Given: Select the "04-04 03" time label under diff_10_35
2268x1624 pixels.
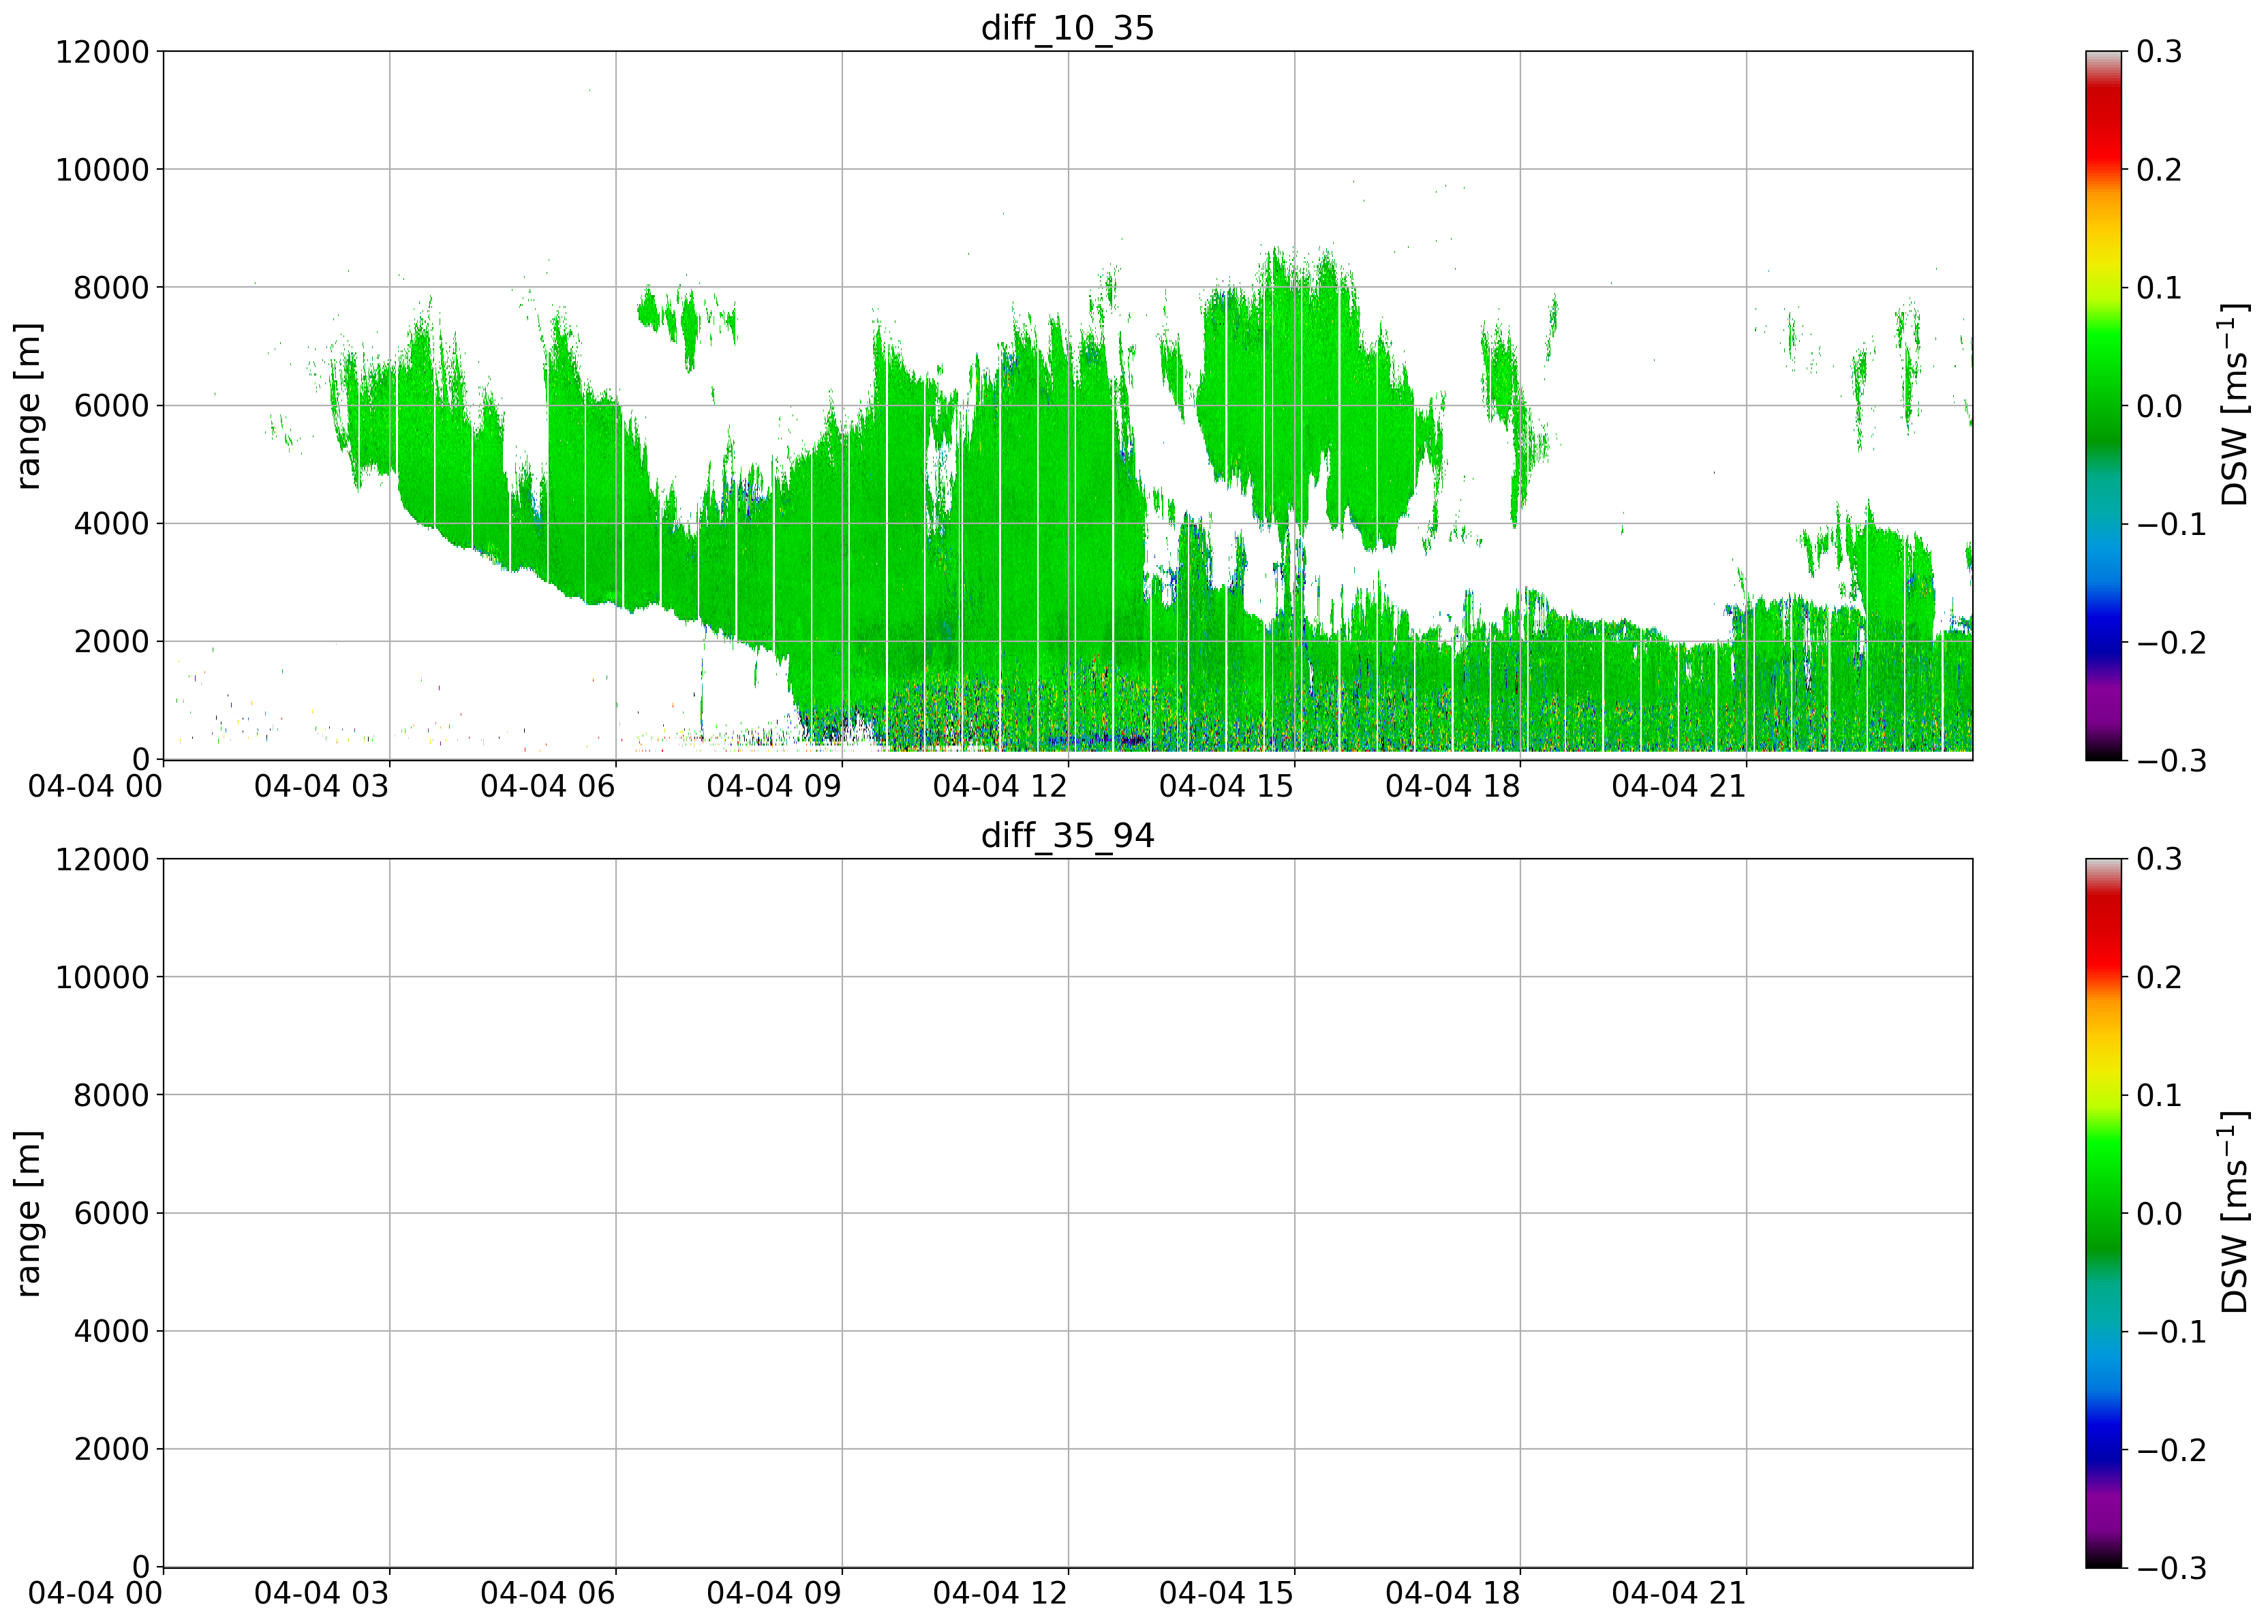Looking at the screenshot, I should click(321, 787).
